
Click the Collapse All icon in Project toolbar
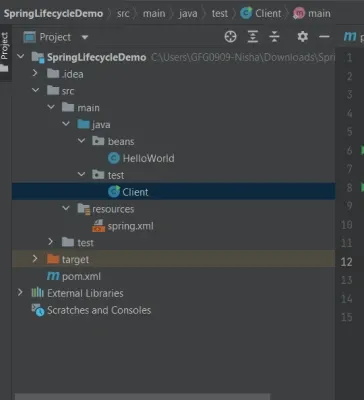pos(274,37)
